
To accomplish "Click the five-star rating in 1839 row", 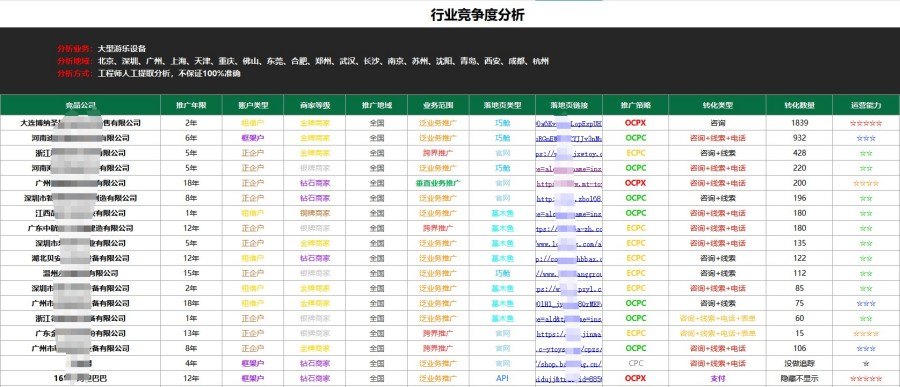I will pyautogui.click(x=866, y=123).
